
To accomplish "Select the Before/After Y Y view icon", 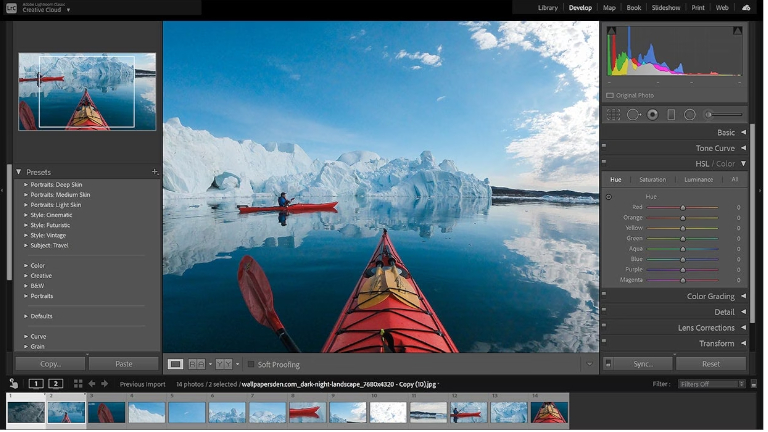I will coord(225,365).
